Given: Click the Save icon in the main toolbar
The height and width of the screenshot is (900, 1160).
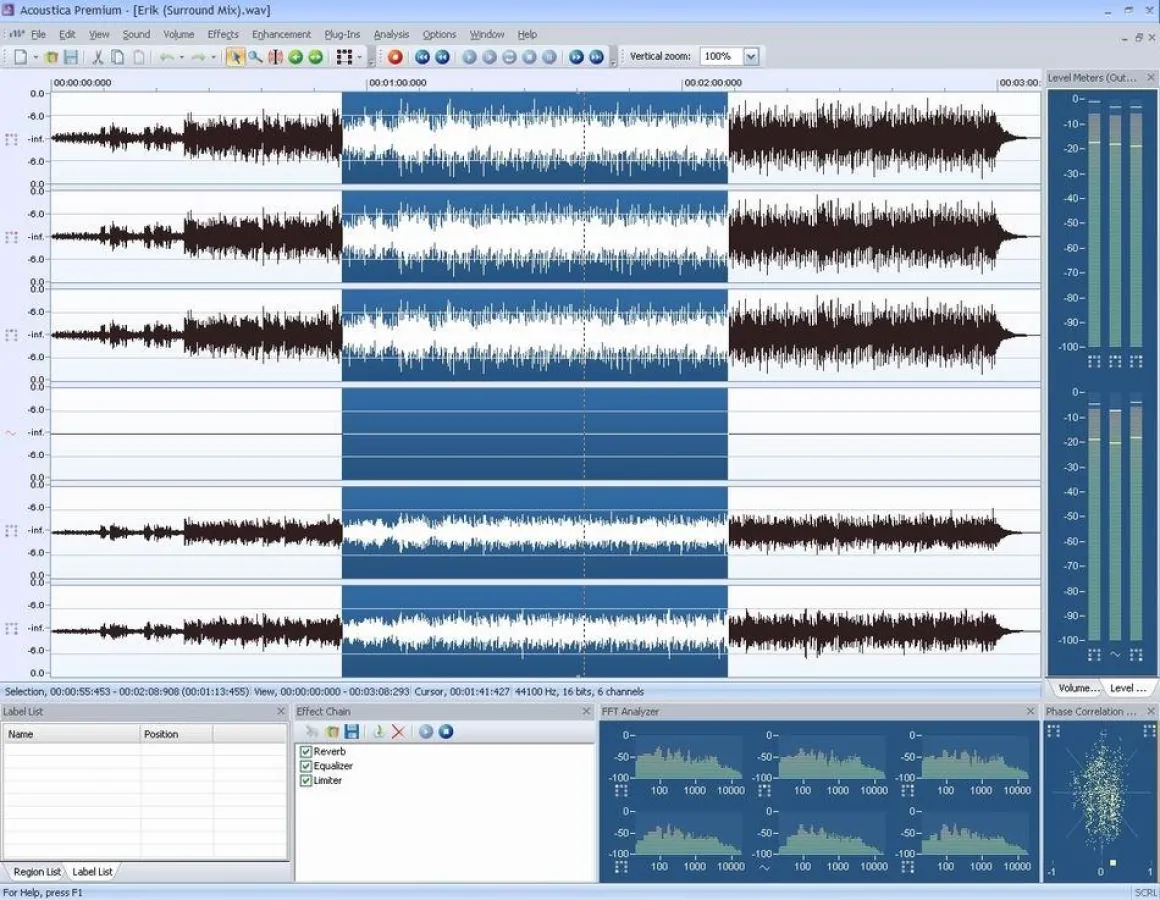Looking at the screenshot, I should 70,57.
